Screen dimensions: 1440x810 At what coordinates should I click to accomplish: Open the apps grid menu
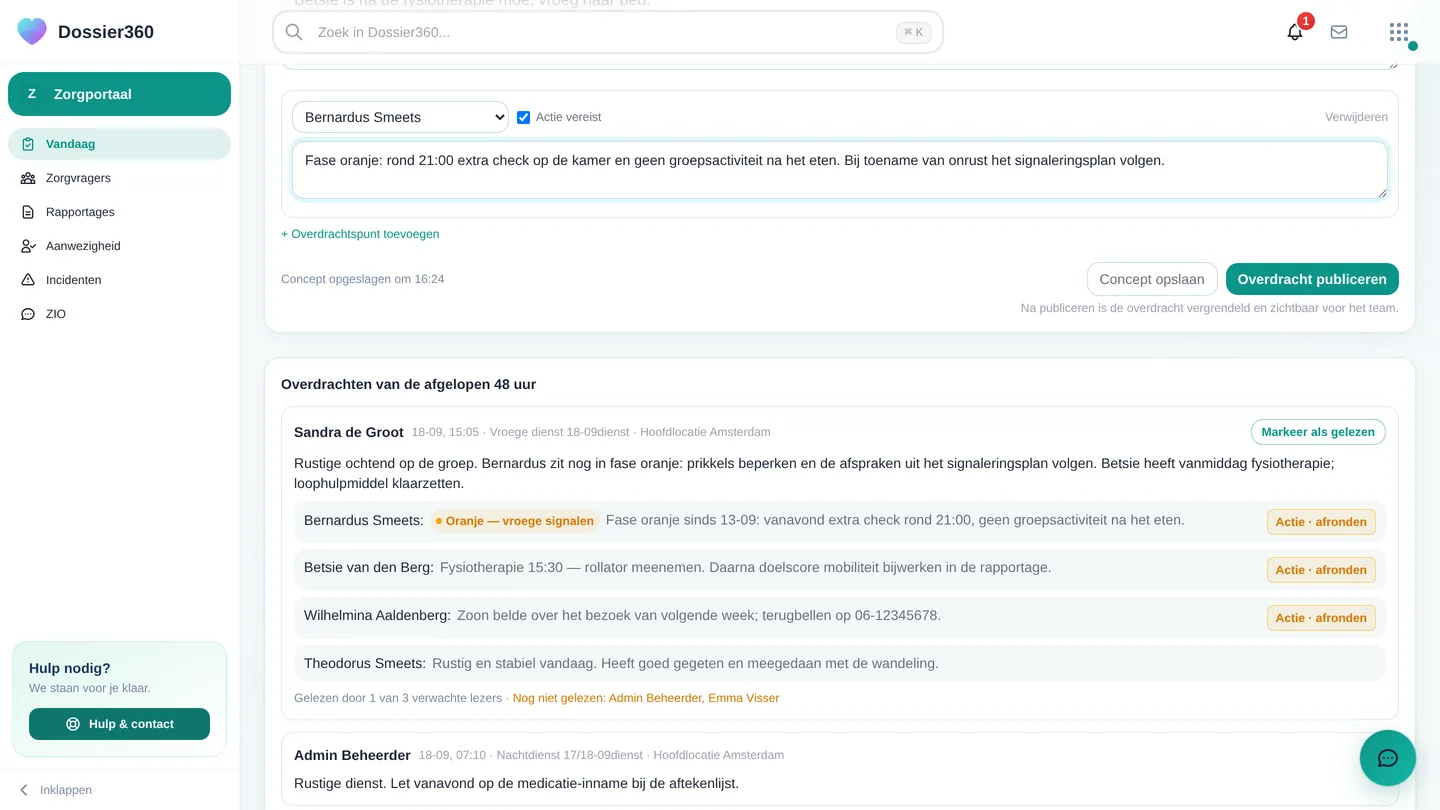1399,32
